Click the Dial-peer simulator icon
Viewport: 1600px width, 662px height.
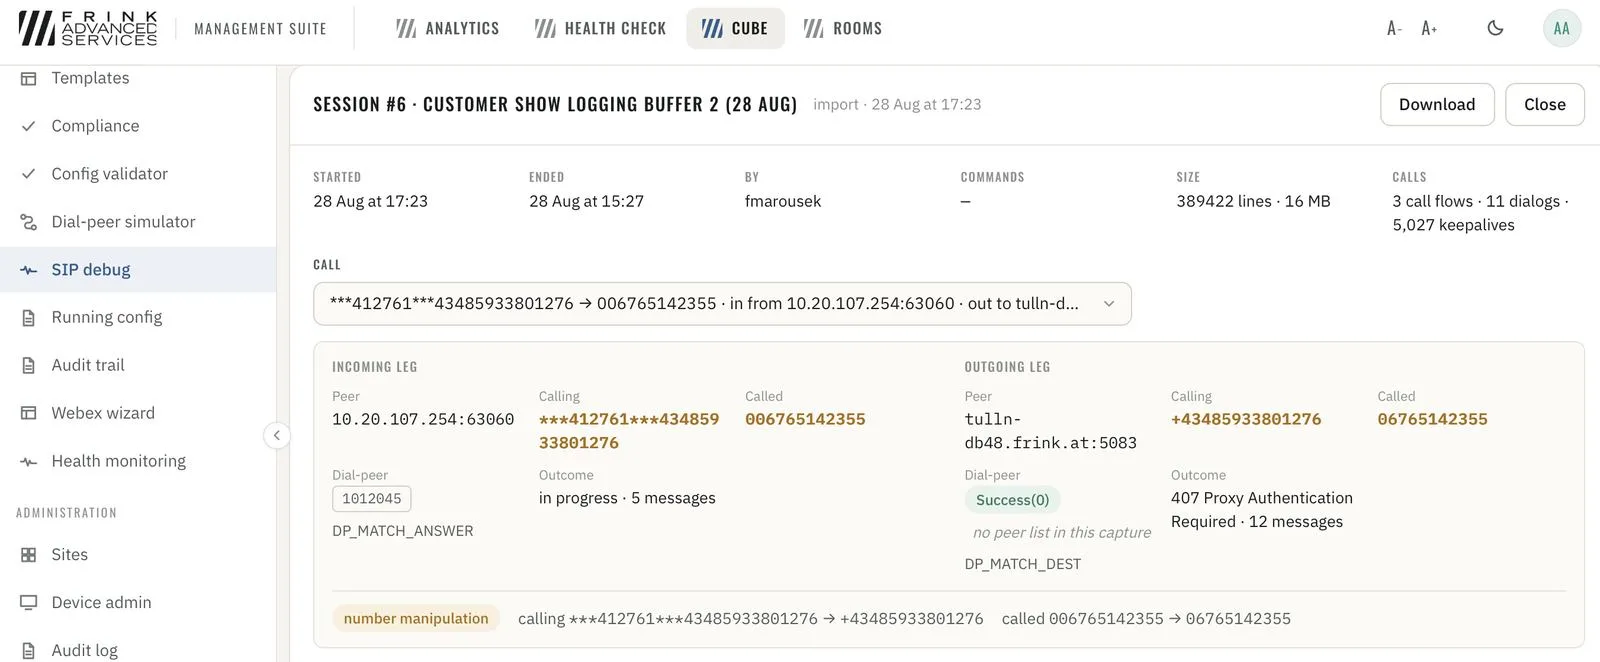(x=29, y=222)
